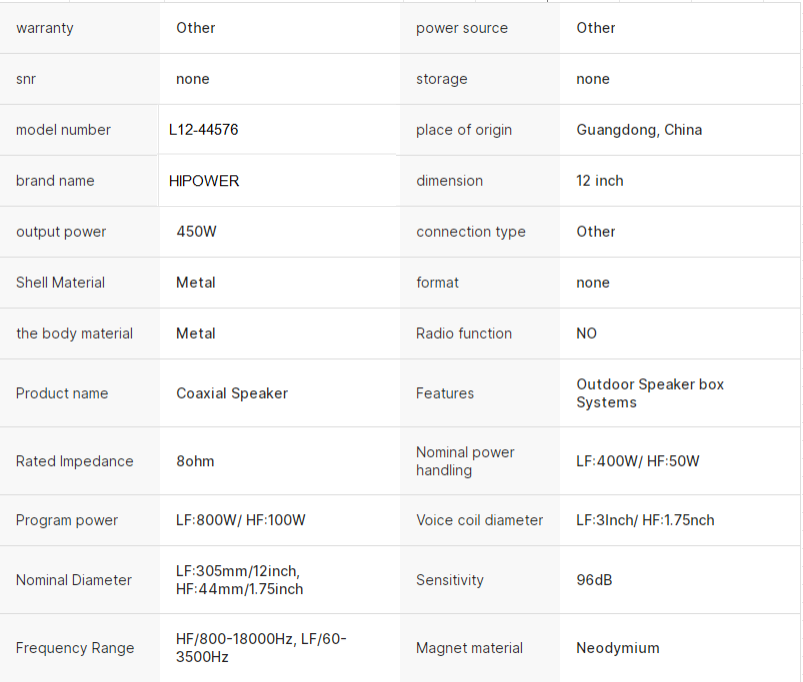803x682 pixels.
Task: Select the 'LF:800W/ HF:100W' program power value
Action: pos(240,520)
